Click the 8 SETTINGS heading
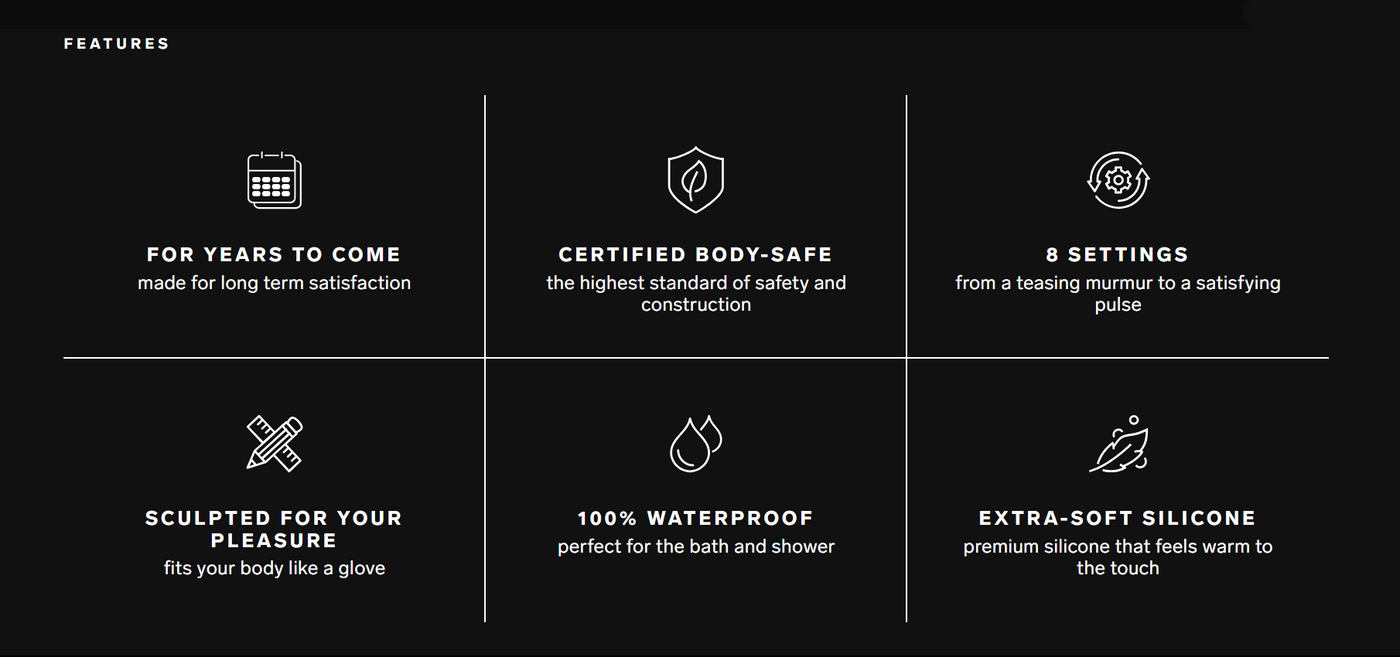 click(x=1118, y=255)
